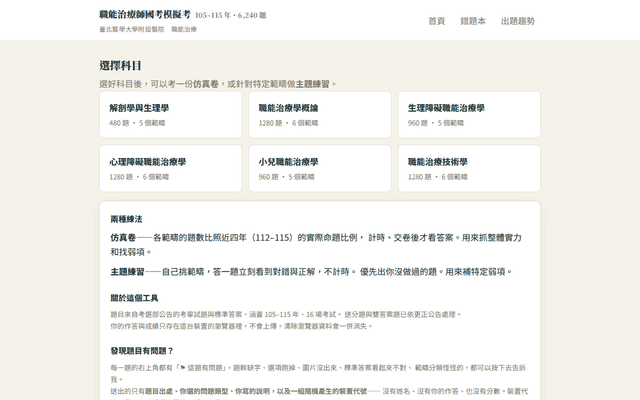The image size is (640, 400).
Task: Open the 出題趨勢 nav link
Action: pyautogui.click(x=518, y=21)
